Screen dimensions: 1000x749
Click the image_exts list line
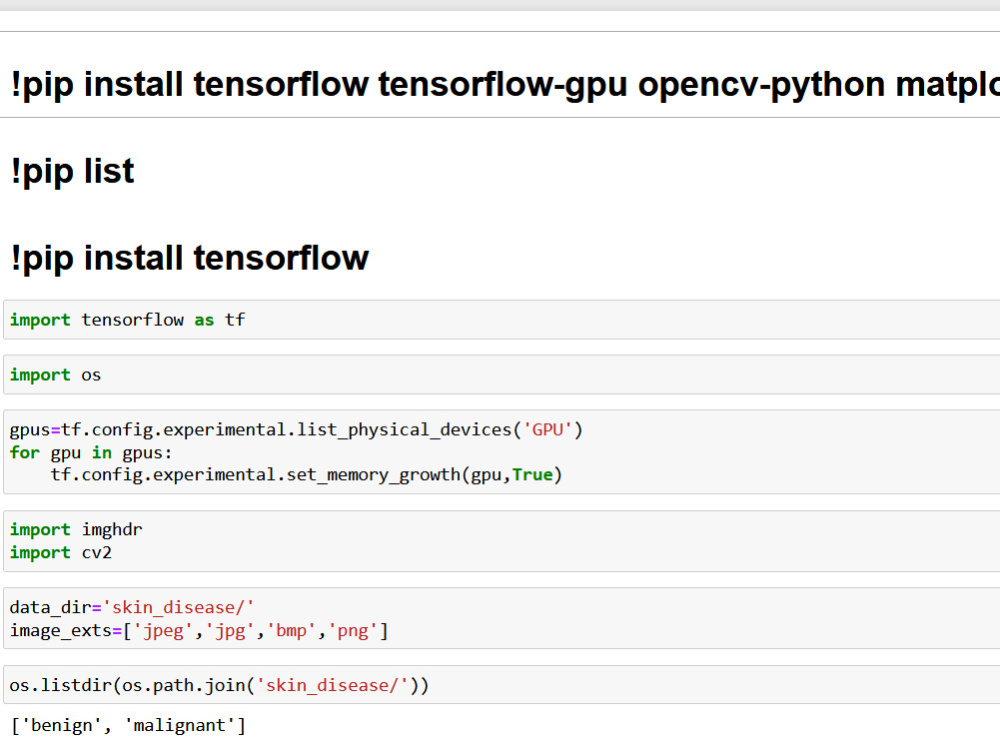pyautogui.click(x=199, y=631)
